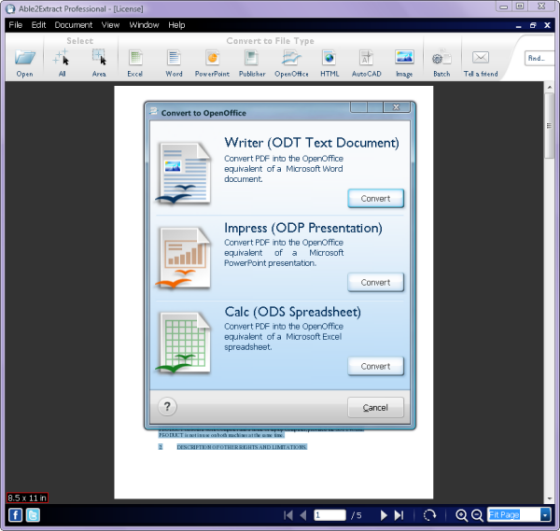Click the page number input field
Screen dimensions: 560x531
pos(330,515)
